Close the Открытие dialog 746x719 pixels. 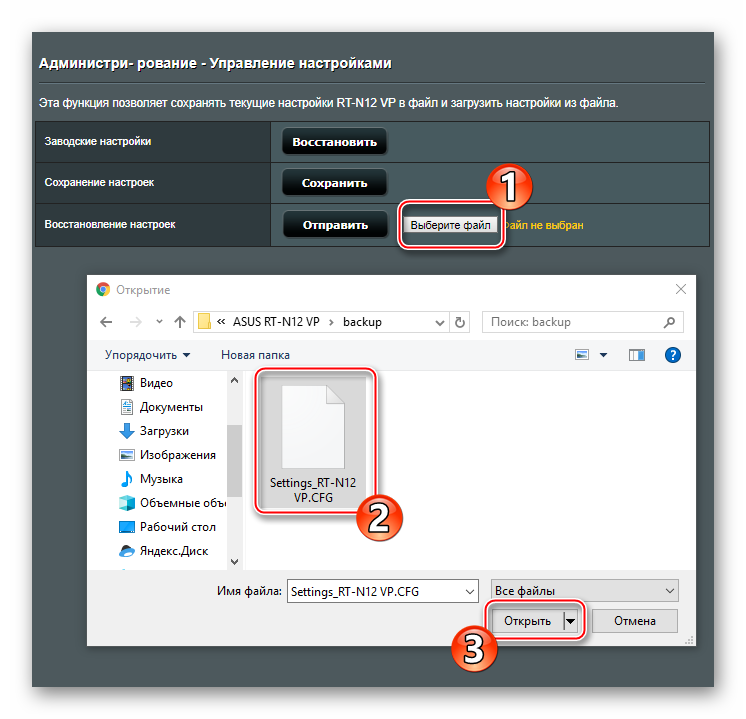click(681, 289)
